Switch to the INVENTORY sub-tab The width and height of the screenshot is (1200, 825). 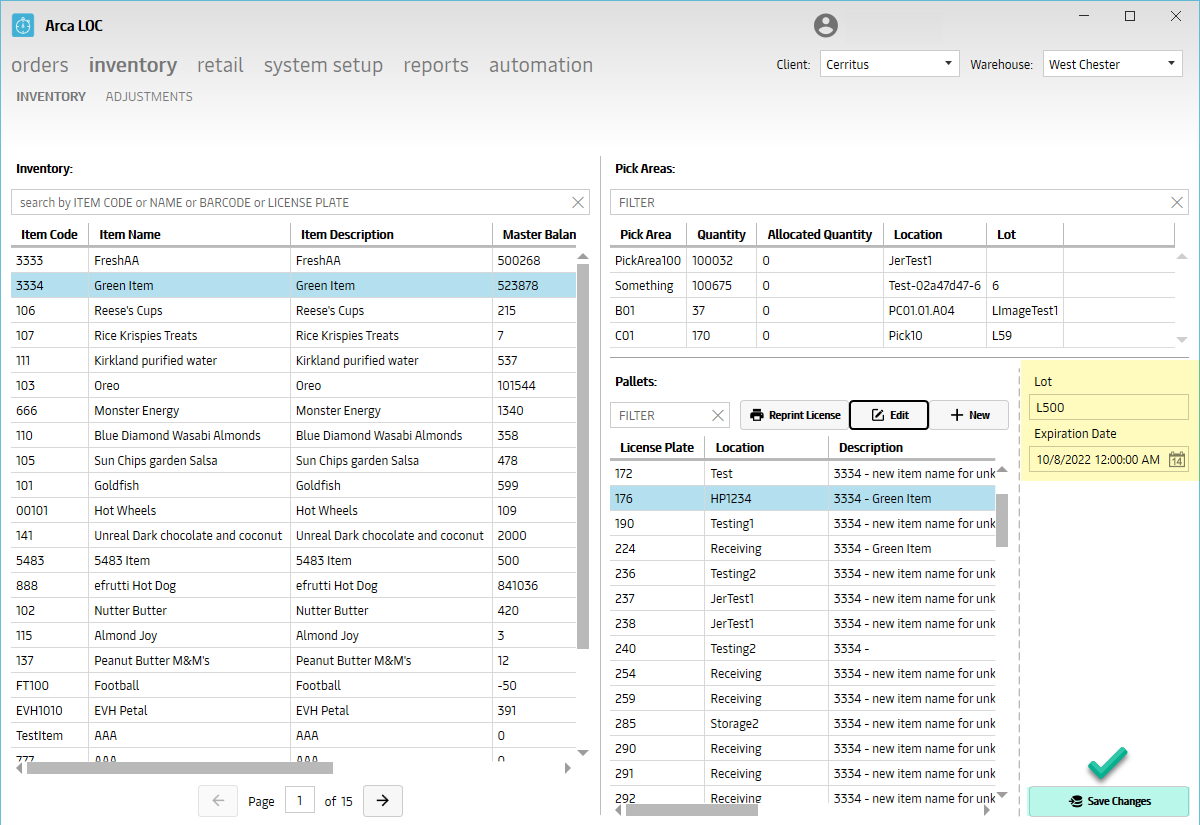coord(51,97)
